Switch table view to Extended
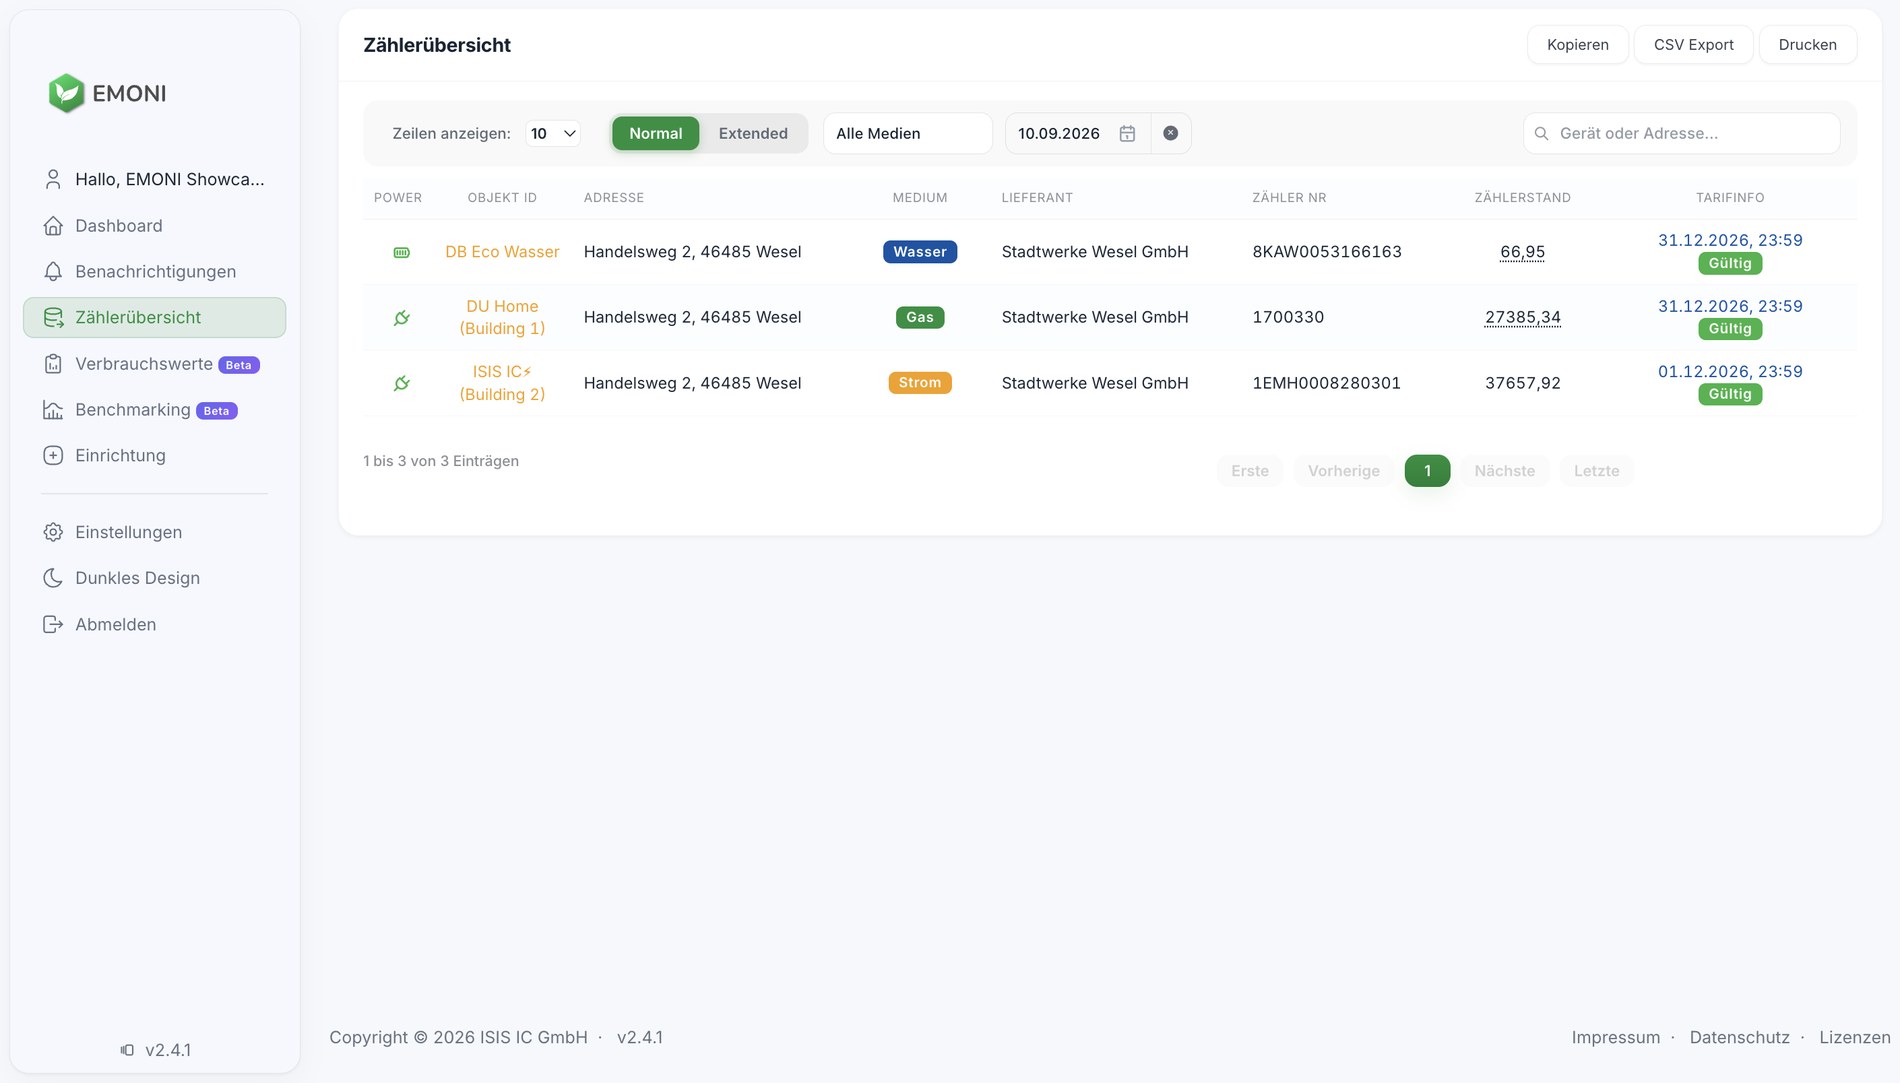 (x=753, y=134)
